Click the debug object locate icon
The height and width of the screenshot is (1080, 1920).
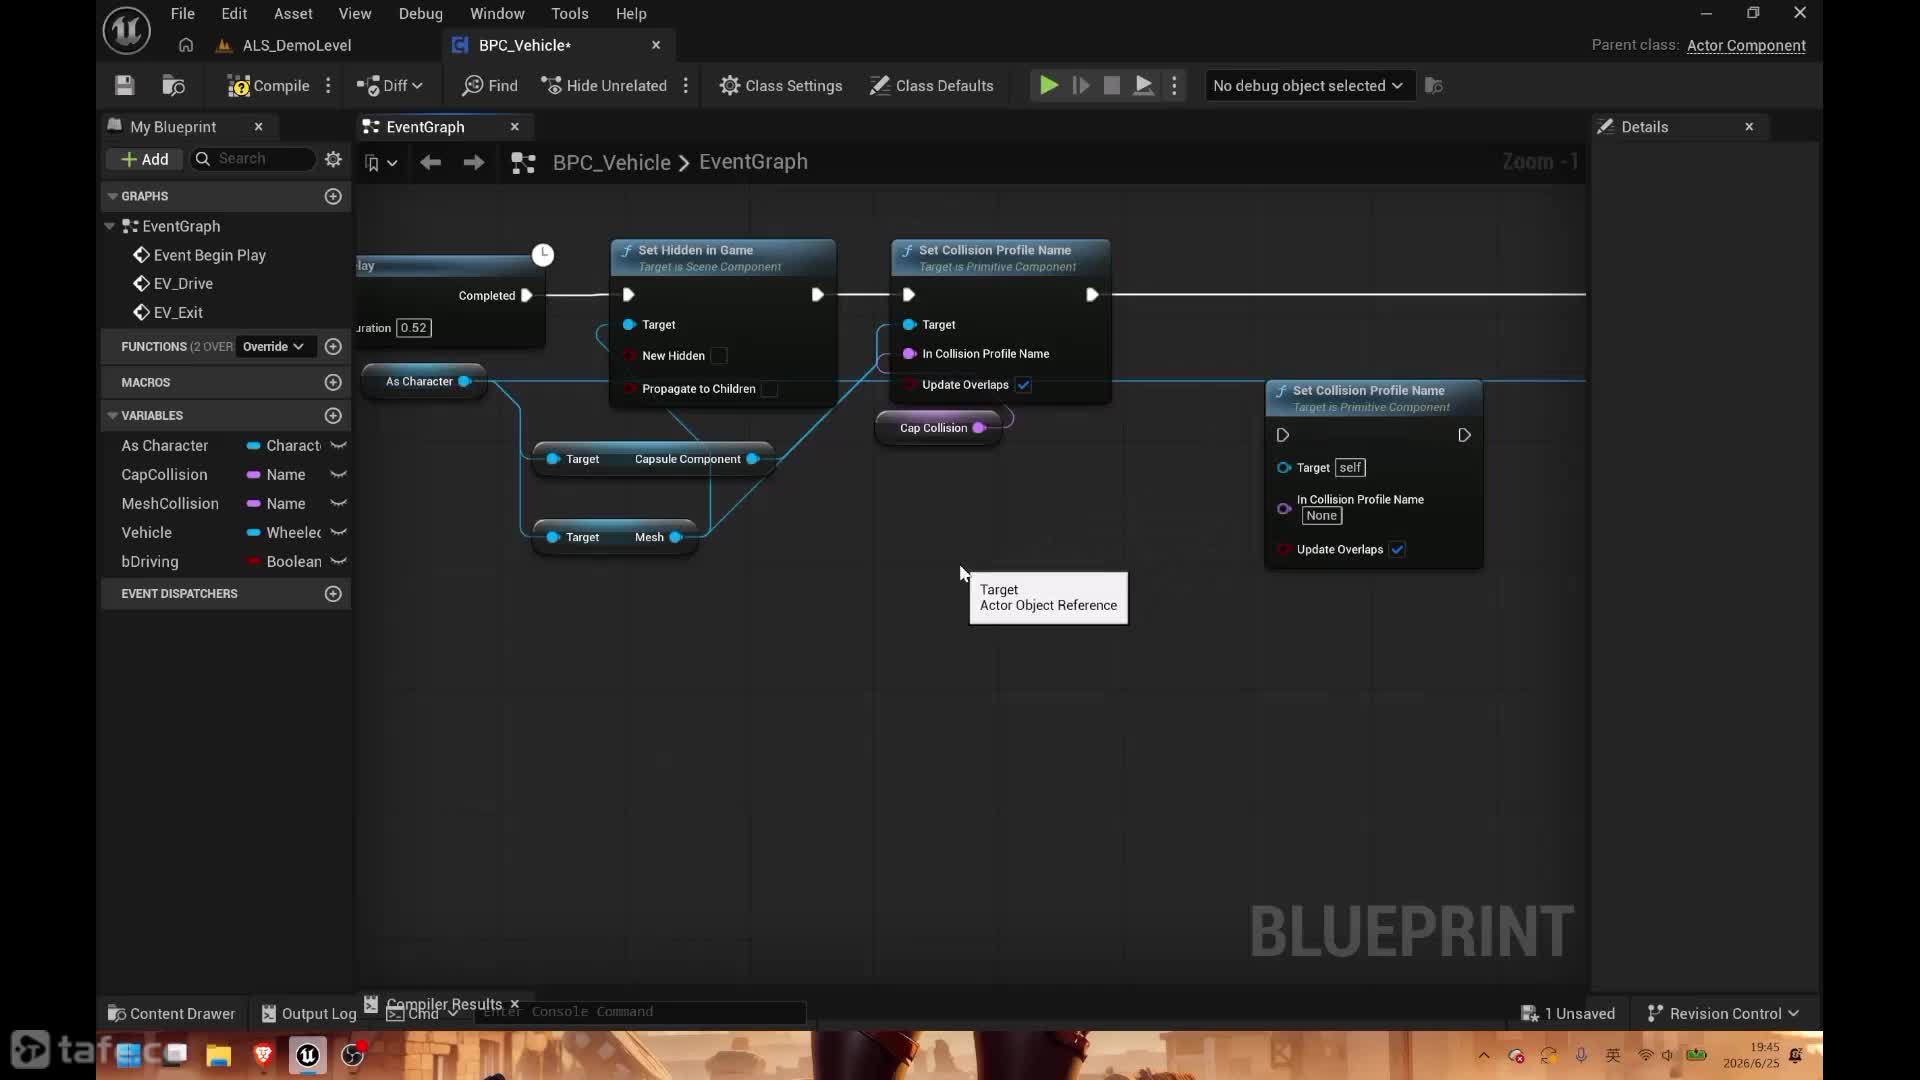pyautogui.click(x=1434, y=86)
